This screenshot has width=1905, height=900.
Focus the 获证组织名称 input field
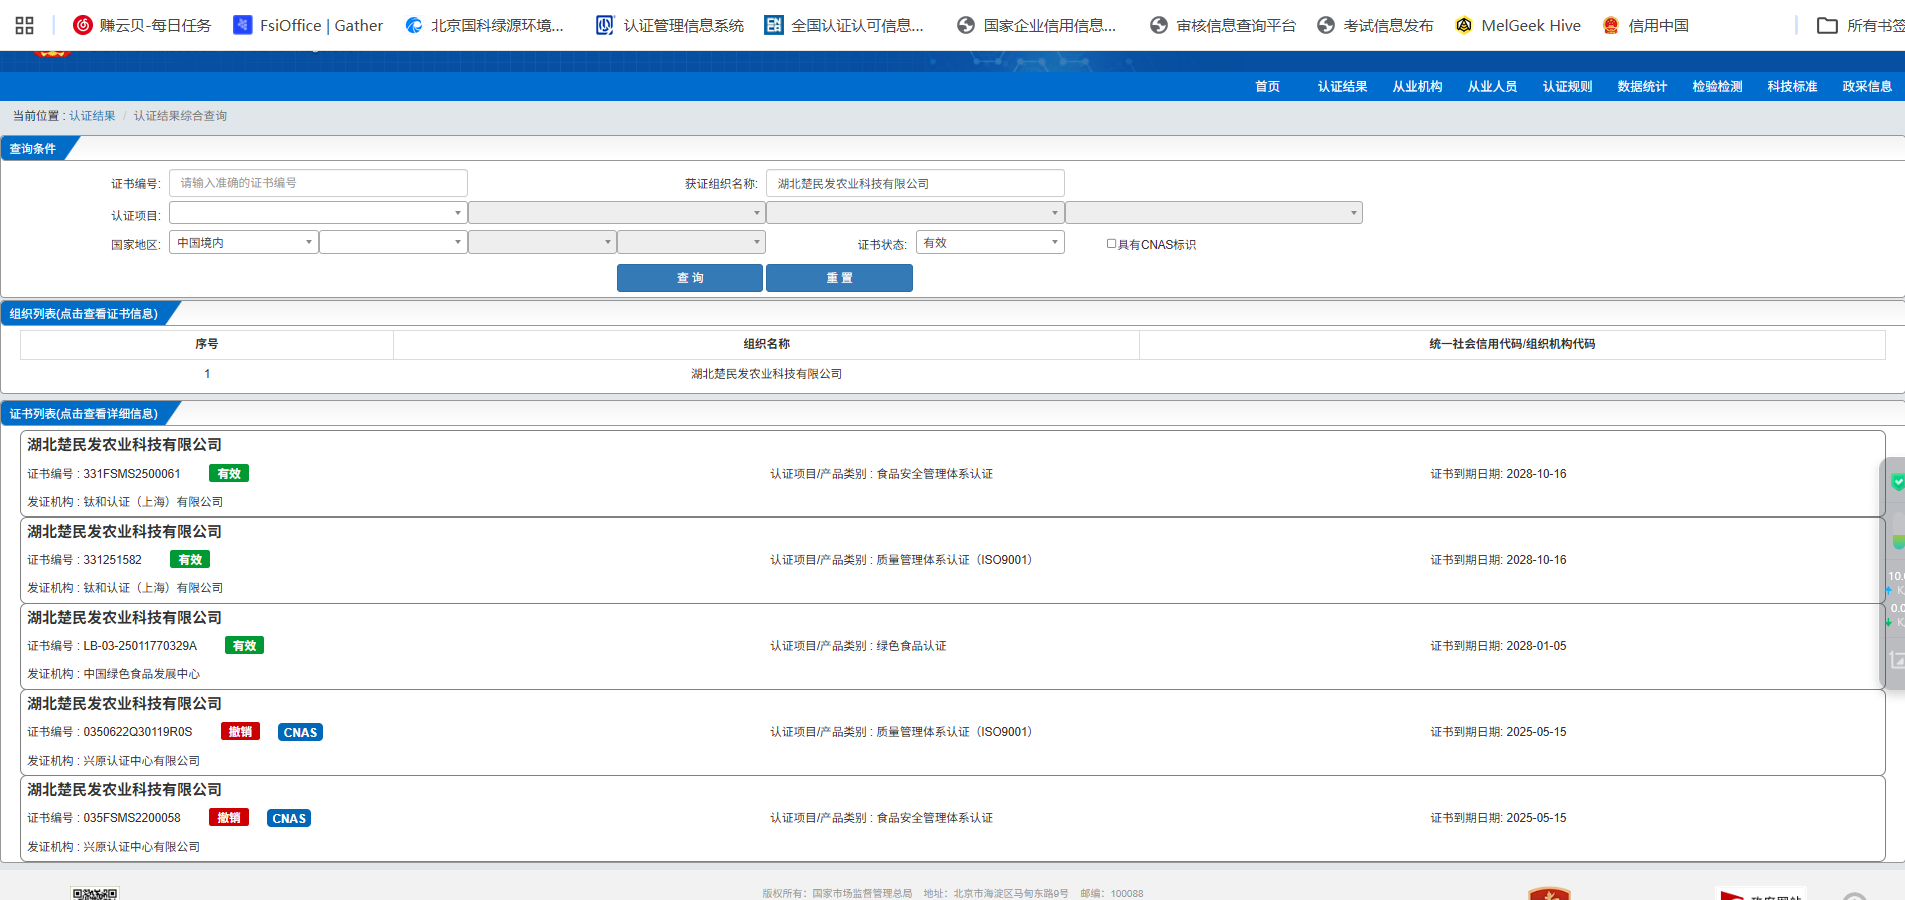(x=915, y=183)
